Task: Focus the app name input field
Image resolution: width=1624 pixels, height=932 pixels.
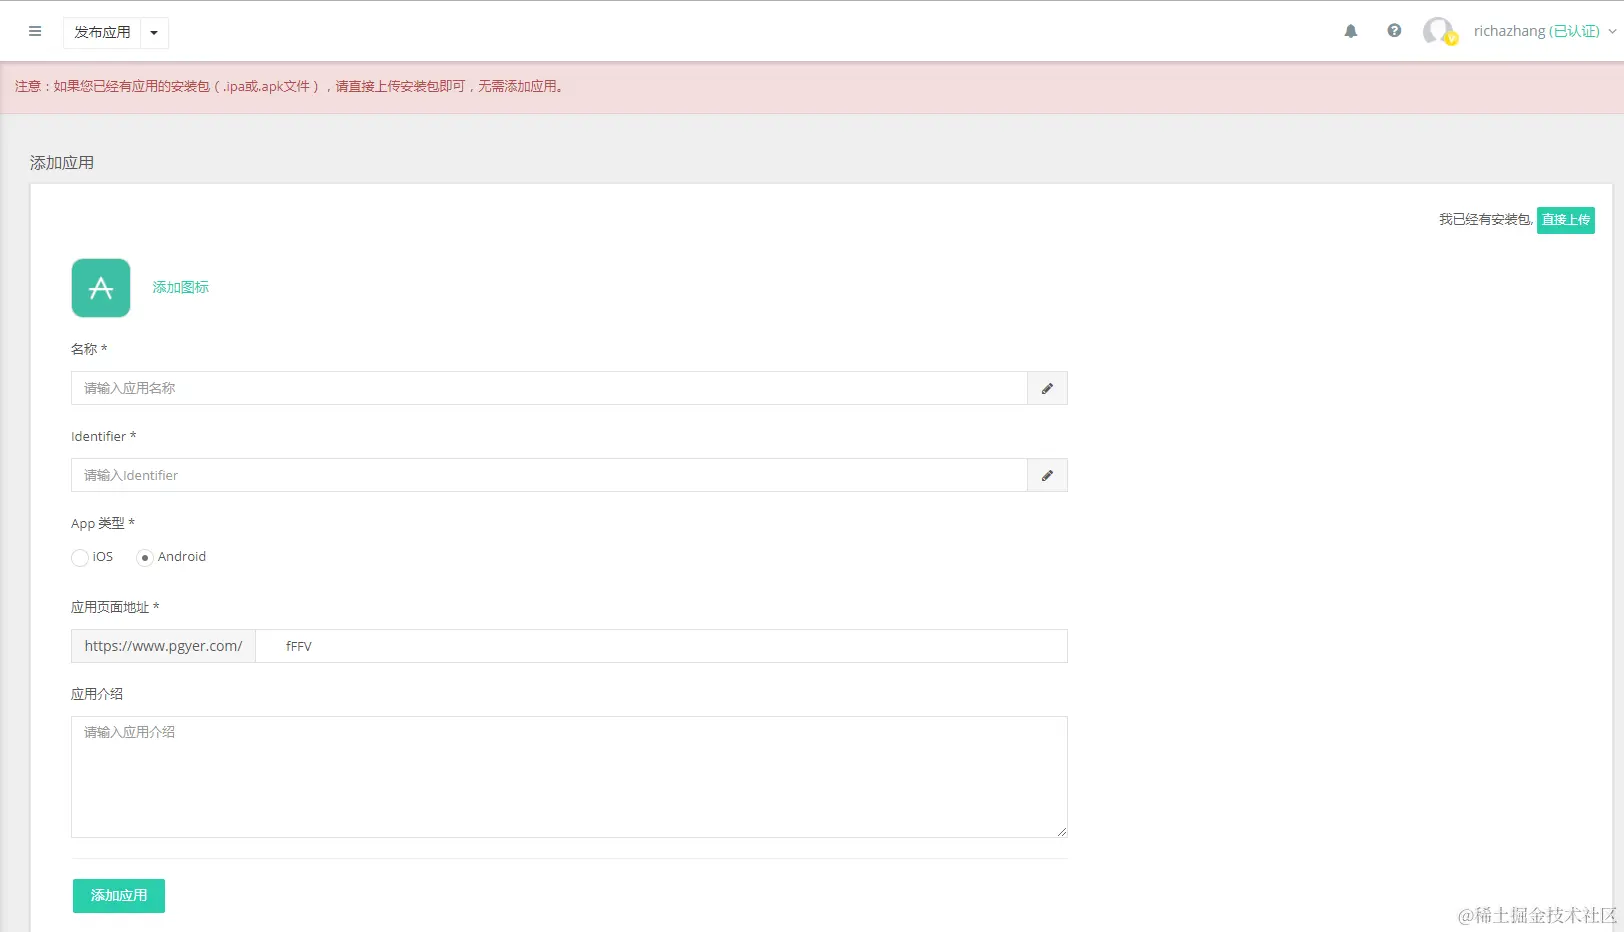Action: (x=549, y=389)
